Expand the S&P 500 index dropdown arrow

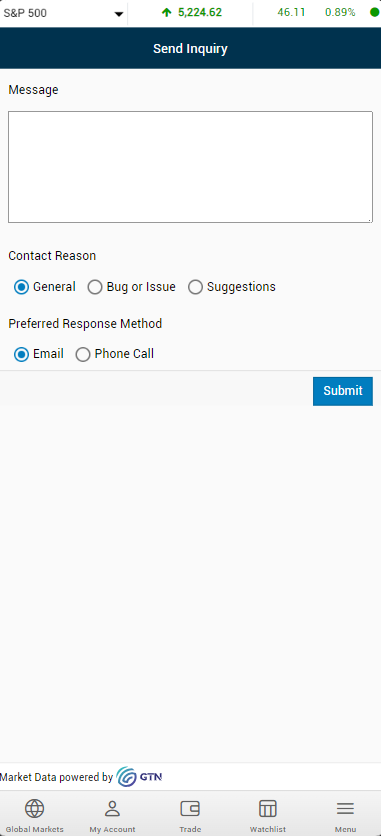coord(119,14)
